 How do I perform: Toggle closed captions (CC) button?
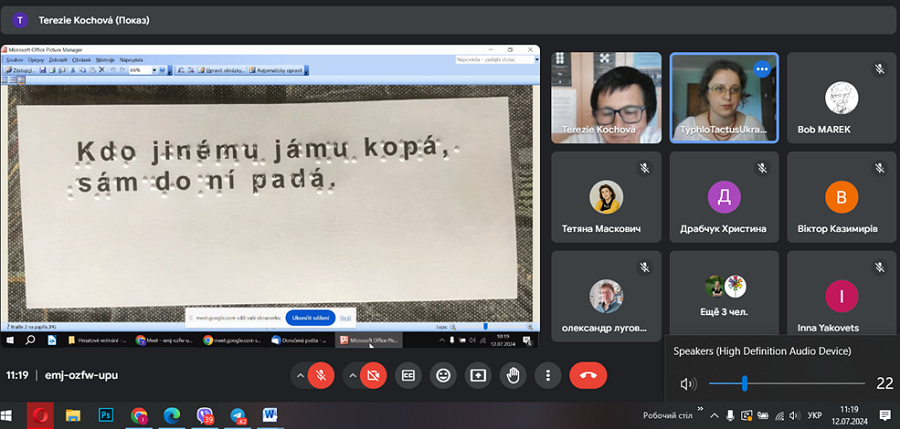(408, 375)
